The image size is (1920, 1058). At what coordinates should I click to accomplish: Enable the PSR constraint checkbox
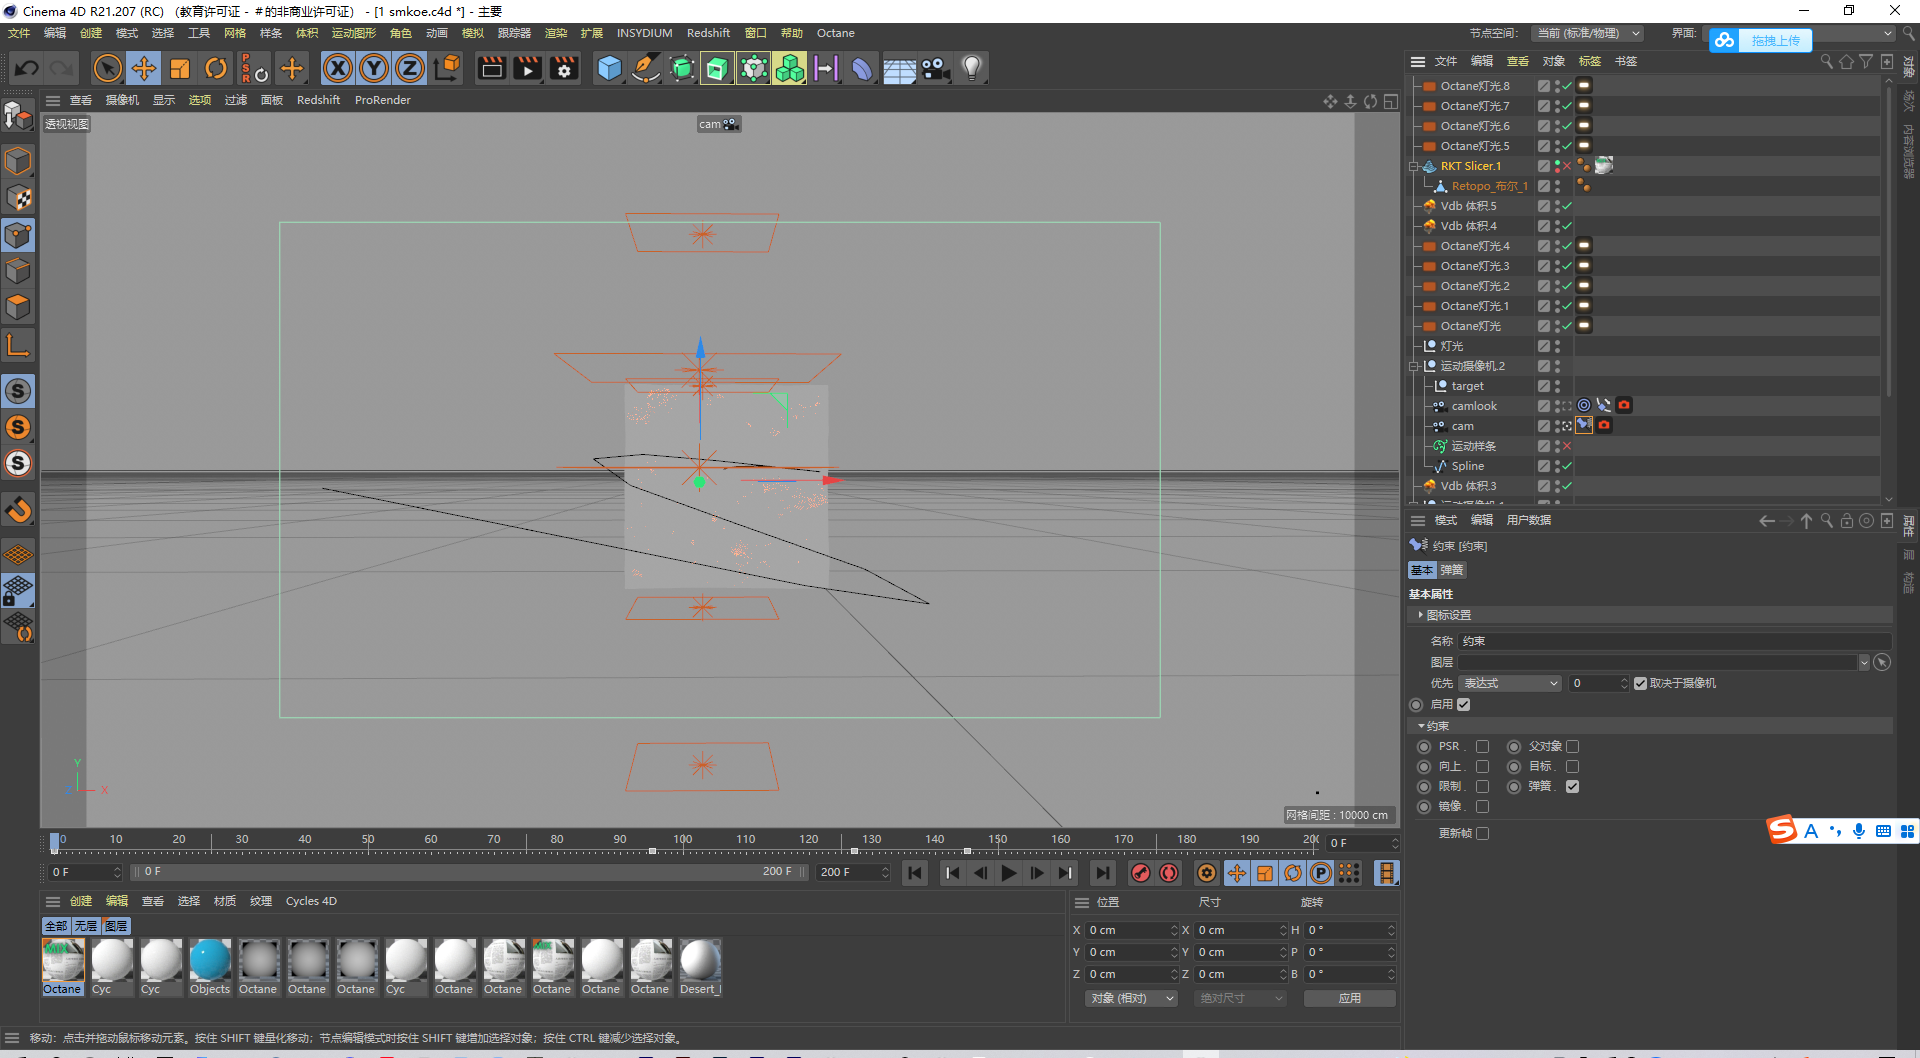pos(1483,747)
